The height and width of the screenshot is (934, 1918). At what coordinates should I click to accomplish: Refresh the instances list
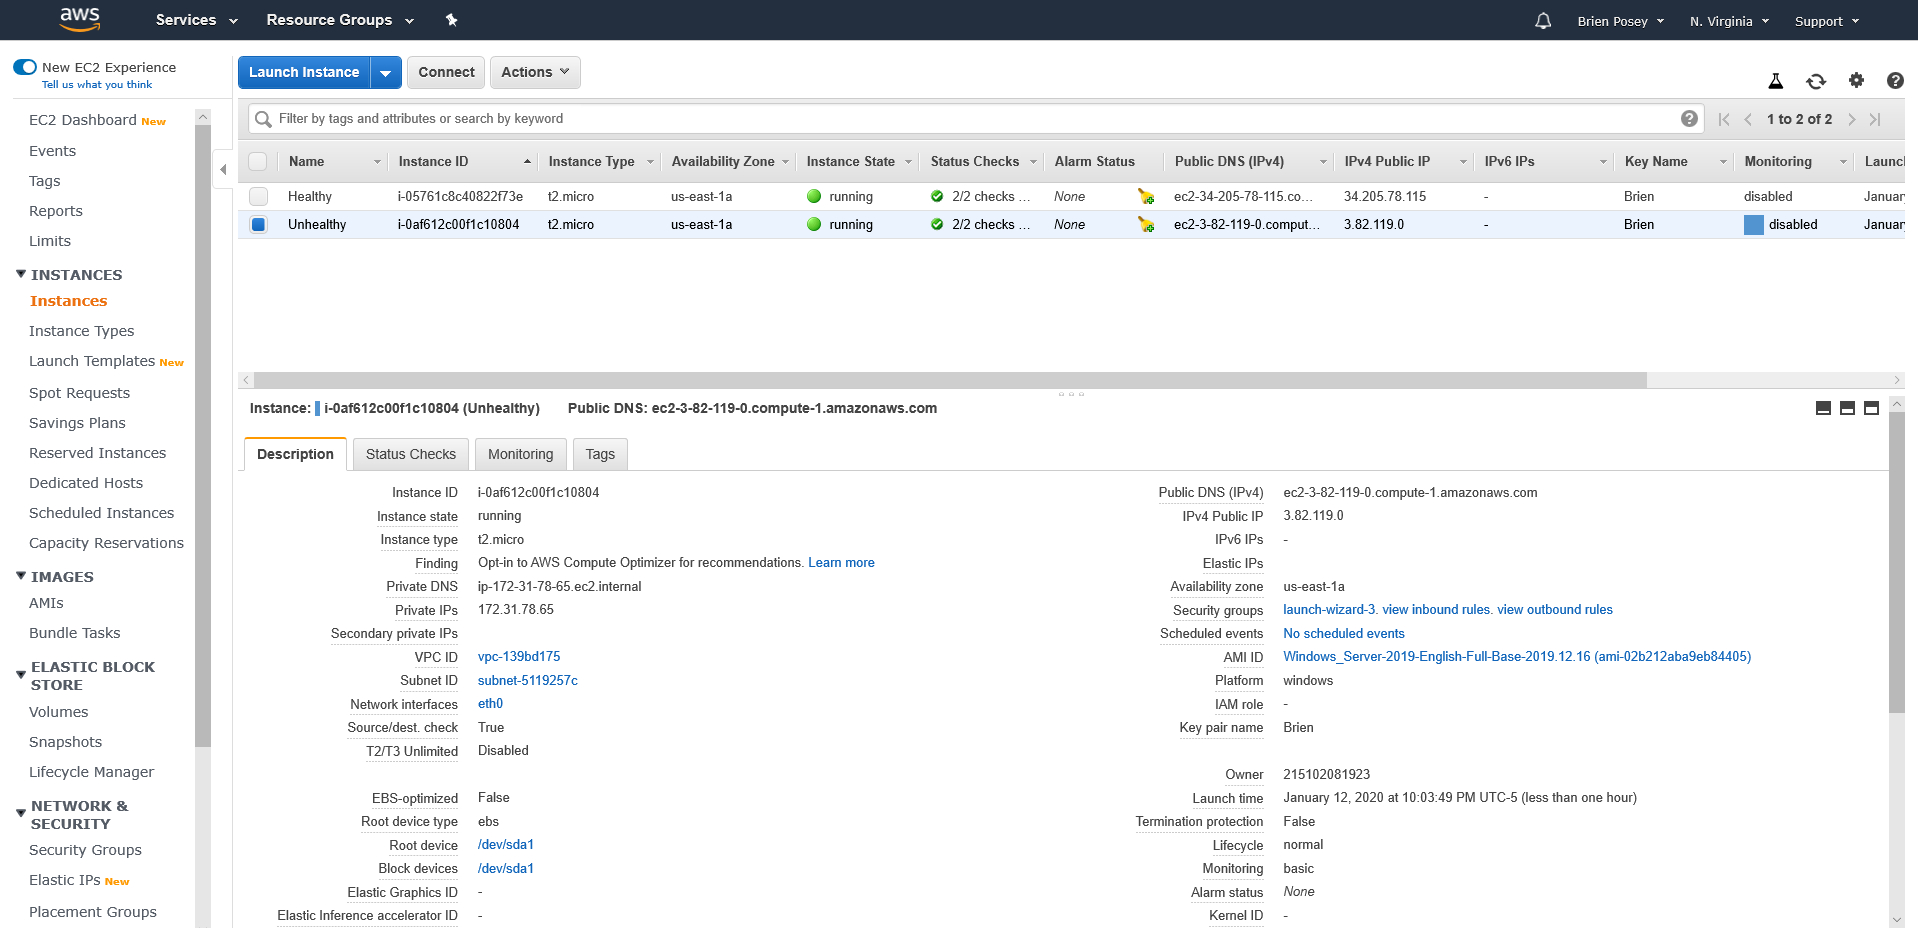(x=1816, y=81)
